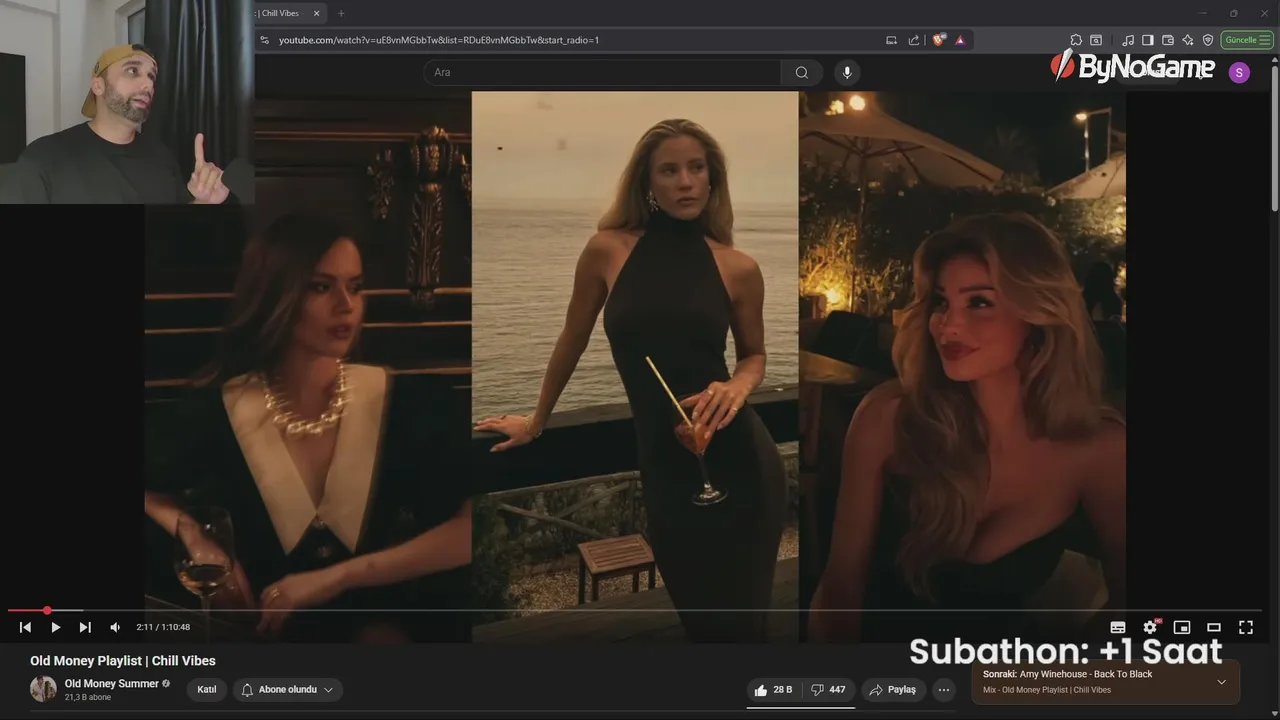Install or cast screen icon in address bar
1280x720 pixels.
pos(891,40)
